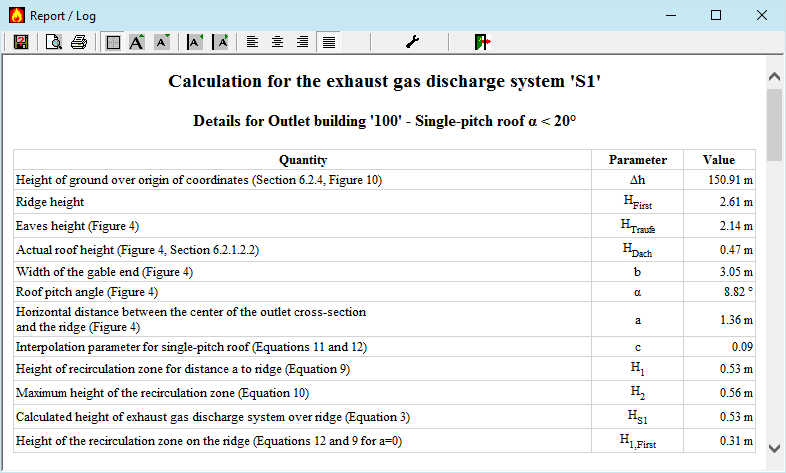
Task: Align text right
Action: 301,42
